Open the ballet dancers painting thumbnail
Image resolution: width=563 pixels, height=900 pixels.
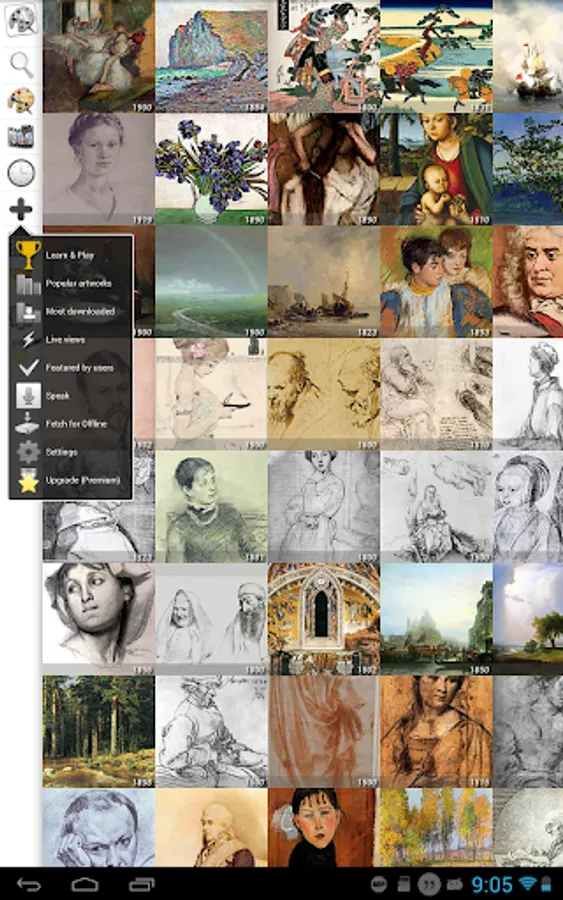click(x=98, y=56)
